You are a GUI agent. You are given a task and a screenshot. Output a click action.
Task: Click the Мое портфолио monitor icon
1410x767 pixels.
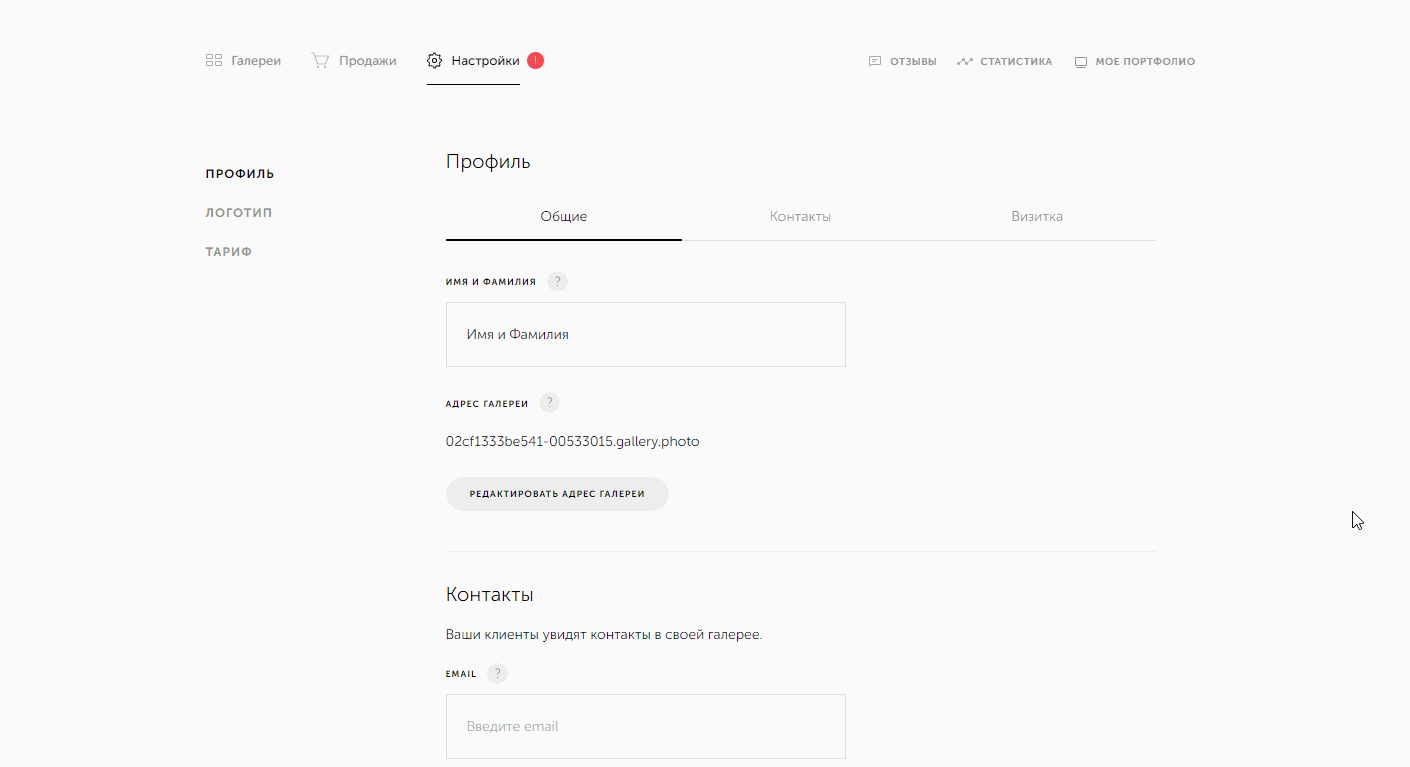(x=1081, y=62)
